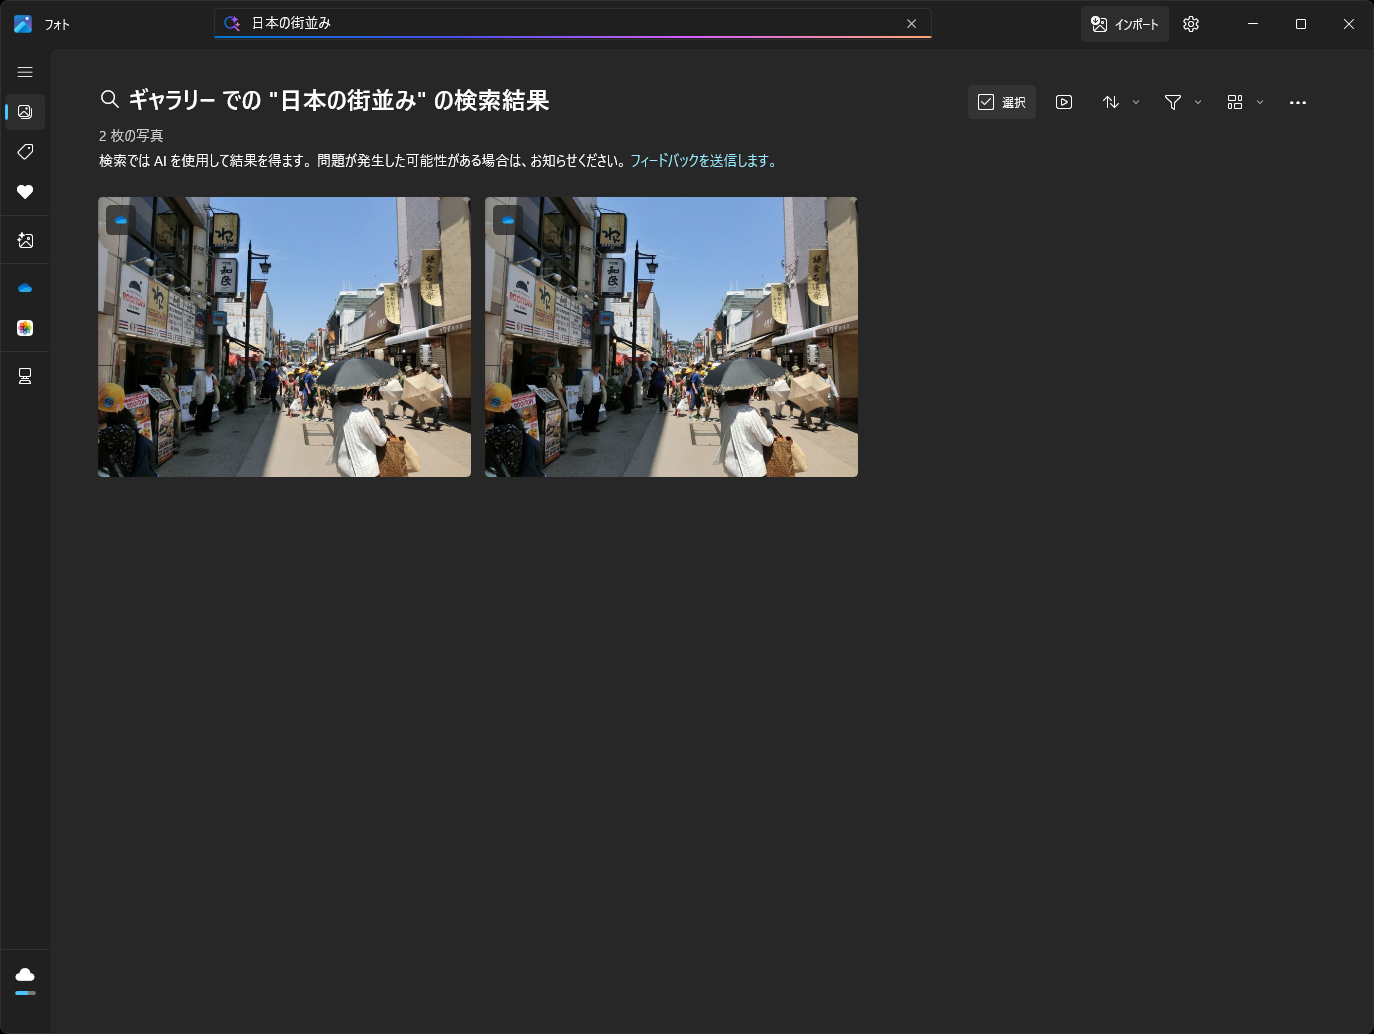
Task: Open the first street photo thumbnail
Action: (x=284, y=337)
